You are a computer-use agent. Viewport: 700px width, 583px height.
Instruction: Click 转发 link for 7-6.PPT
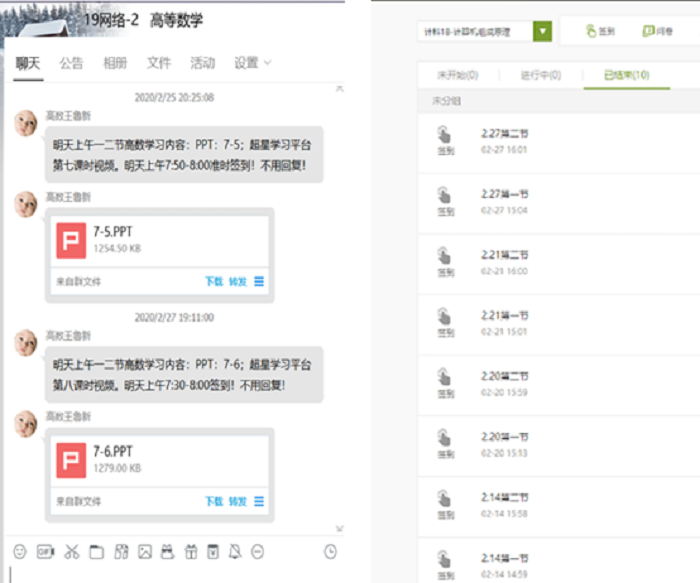tap(237, 501)
